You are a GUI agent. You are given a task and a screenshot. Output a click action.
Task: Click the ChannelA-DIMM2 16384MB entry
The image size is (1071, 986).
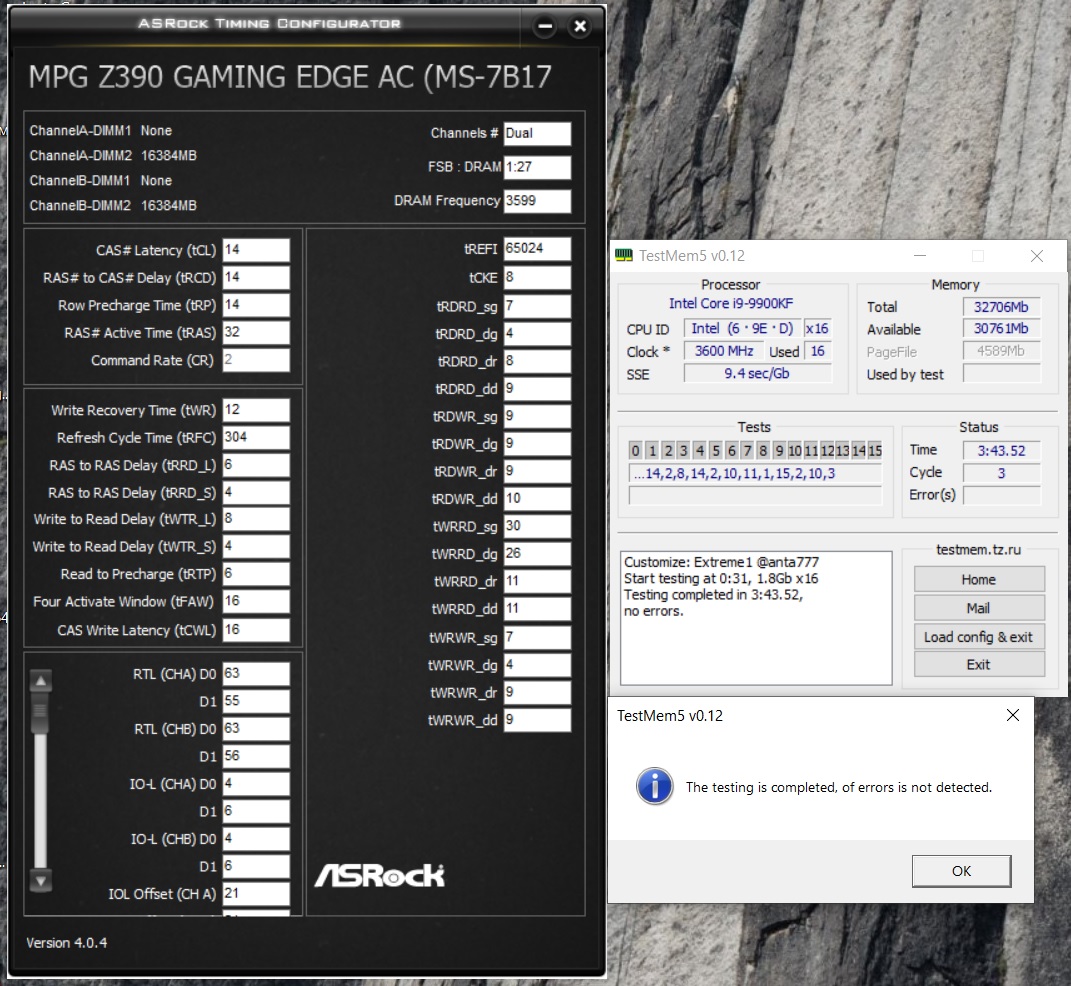[x=113, y=156]
